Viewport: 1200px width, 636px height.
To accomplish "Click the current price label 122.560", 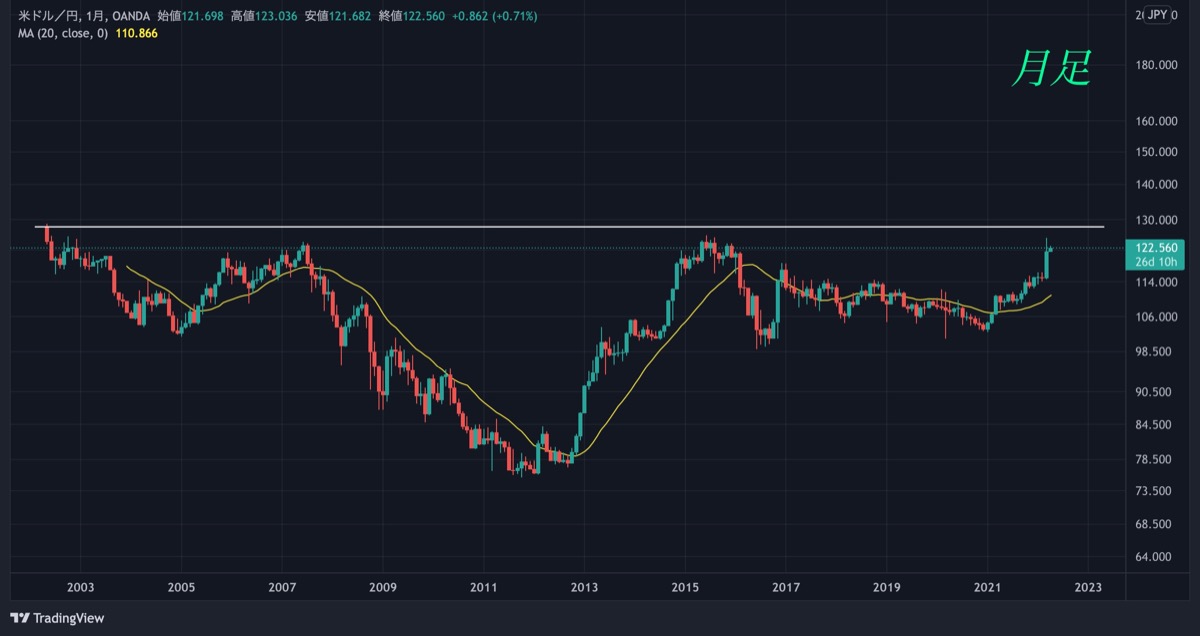I will tap(1155, 248).
